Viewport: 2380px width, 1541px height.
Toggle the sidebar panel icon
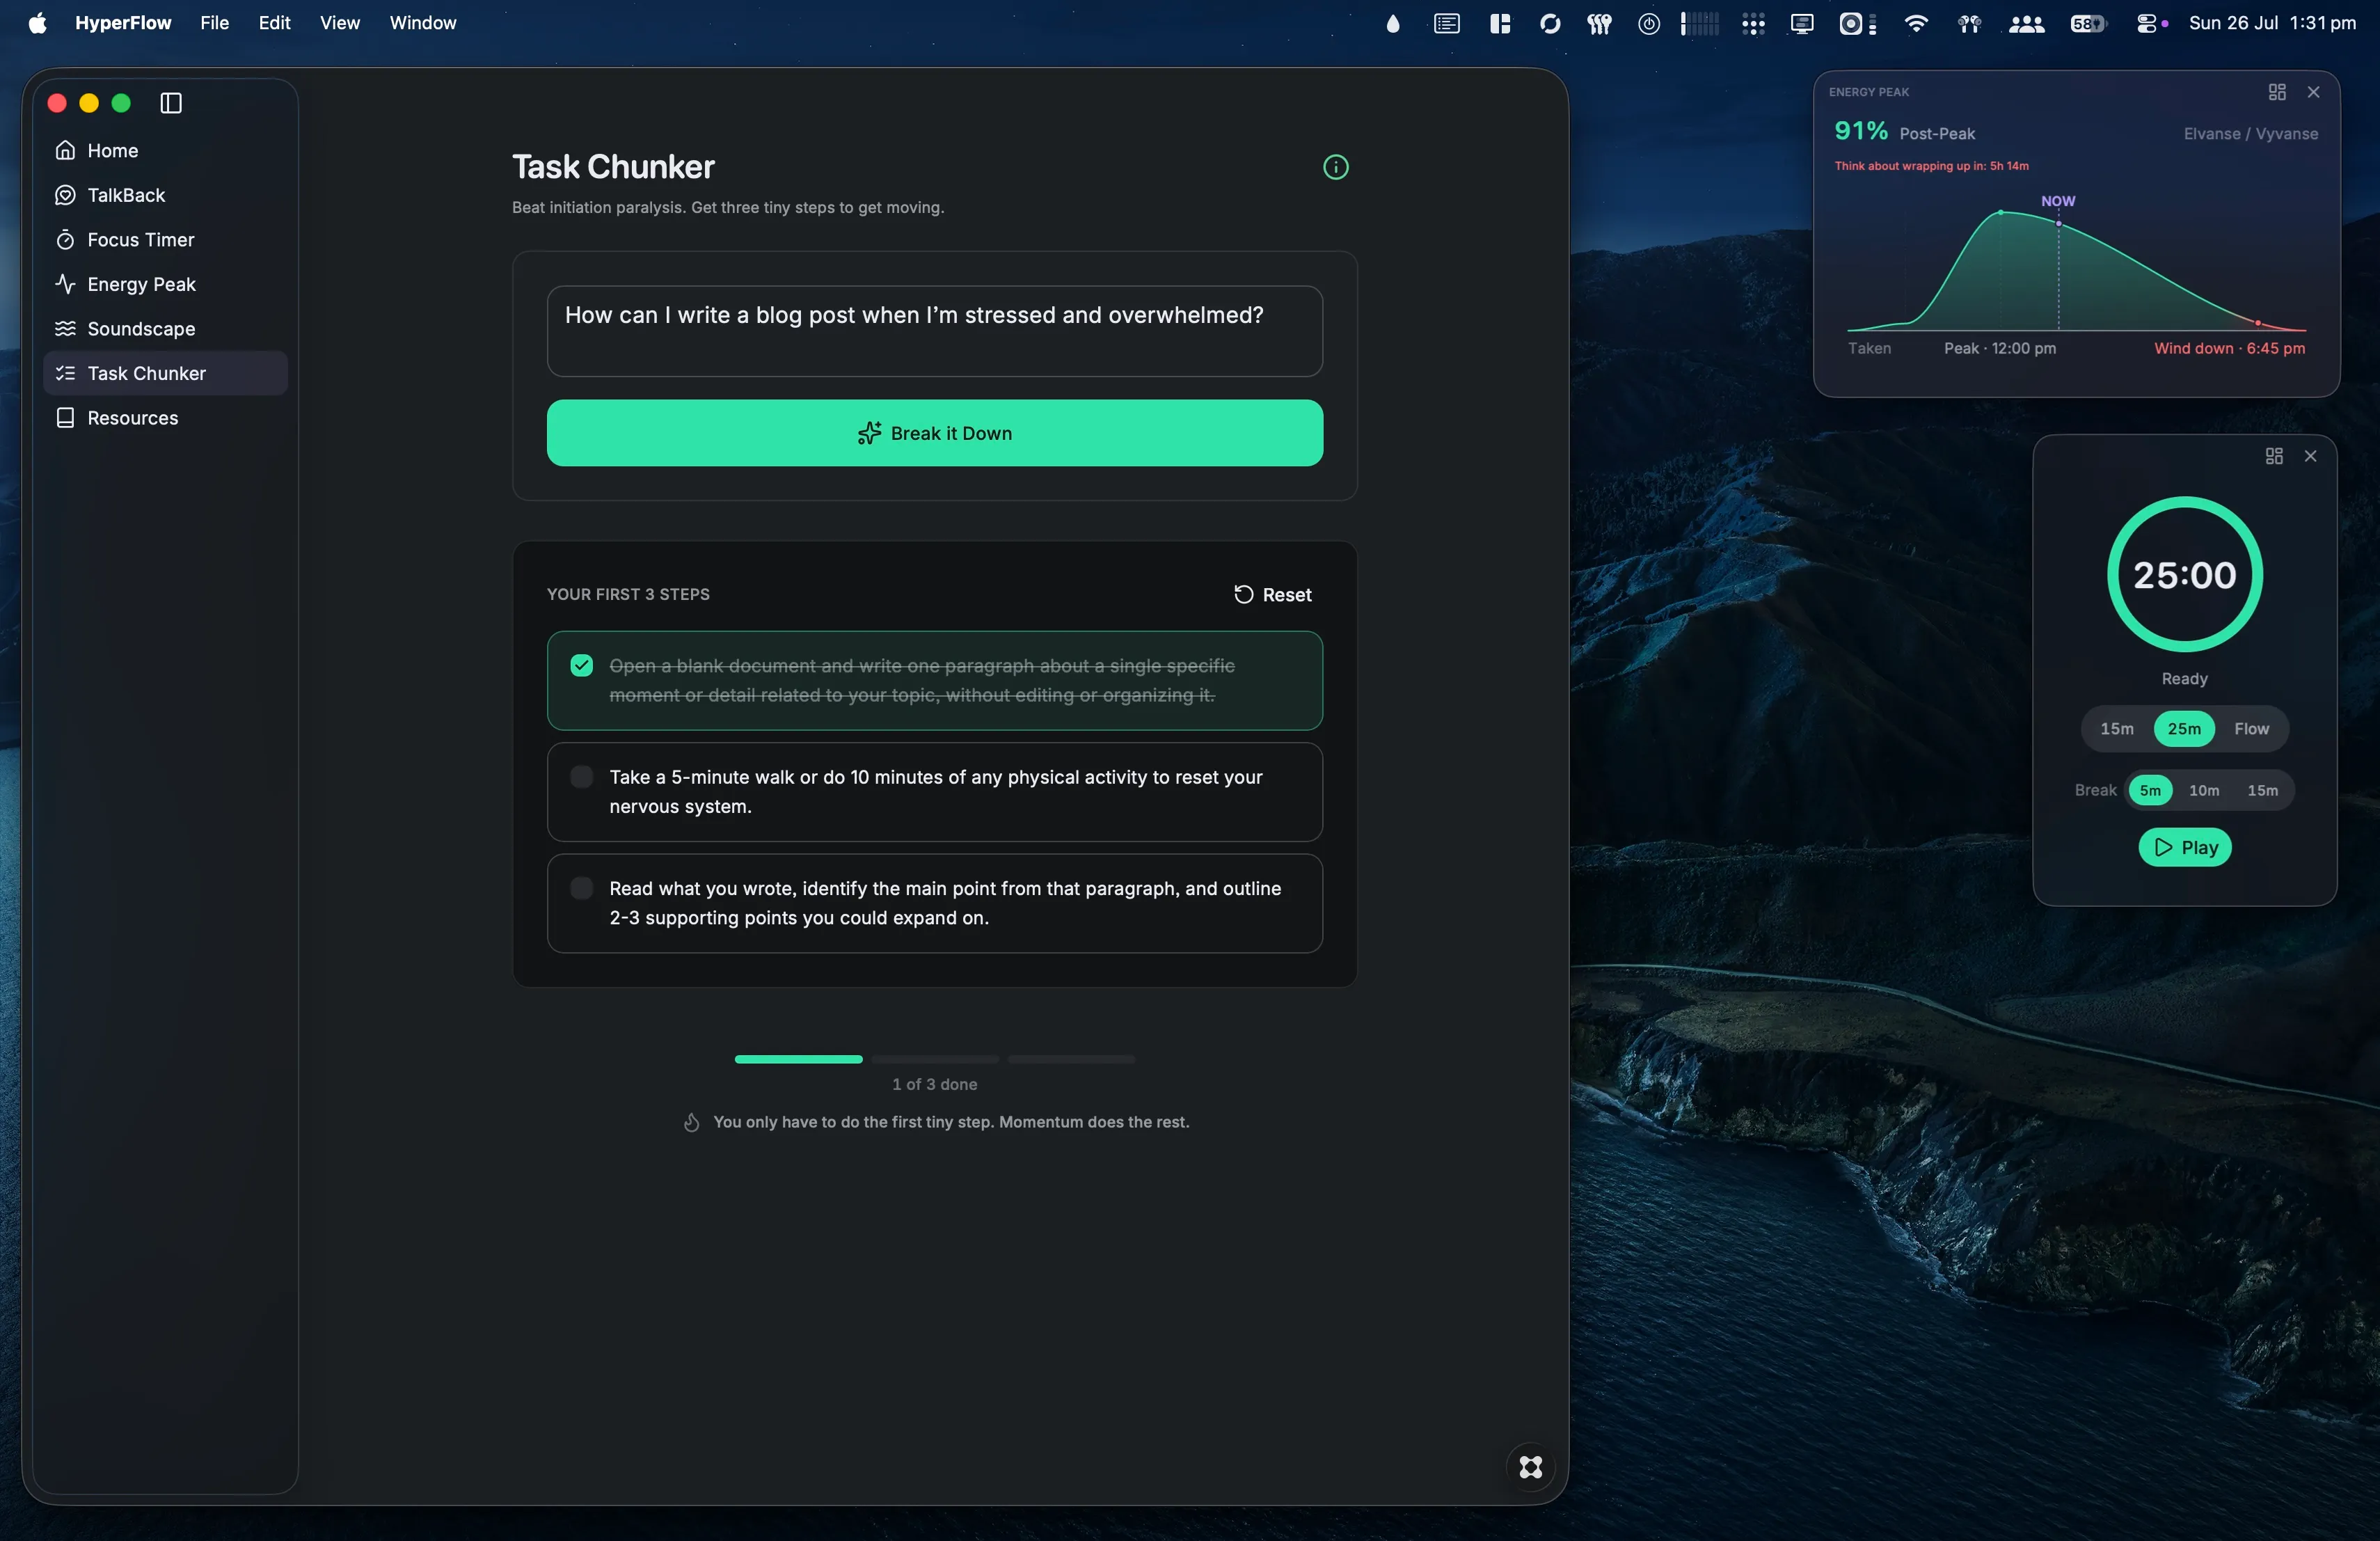[x=171, y=103]
